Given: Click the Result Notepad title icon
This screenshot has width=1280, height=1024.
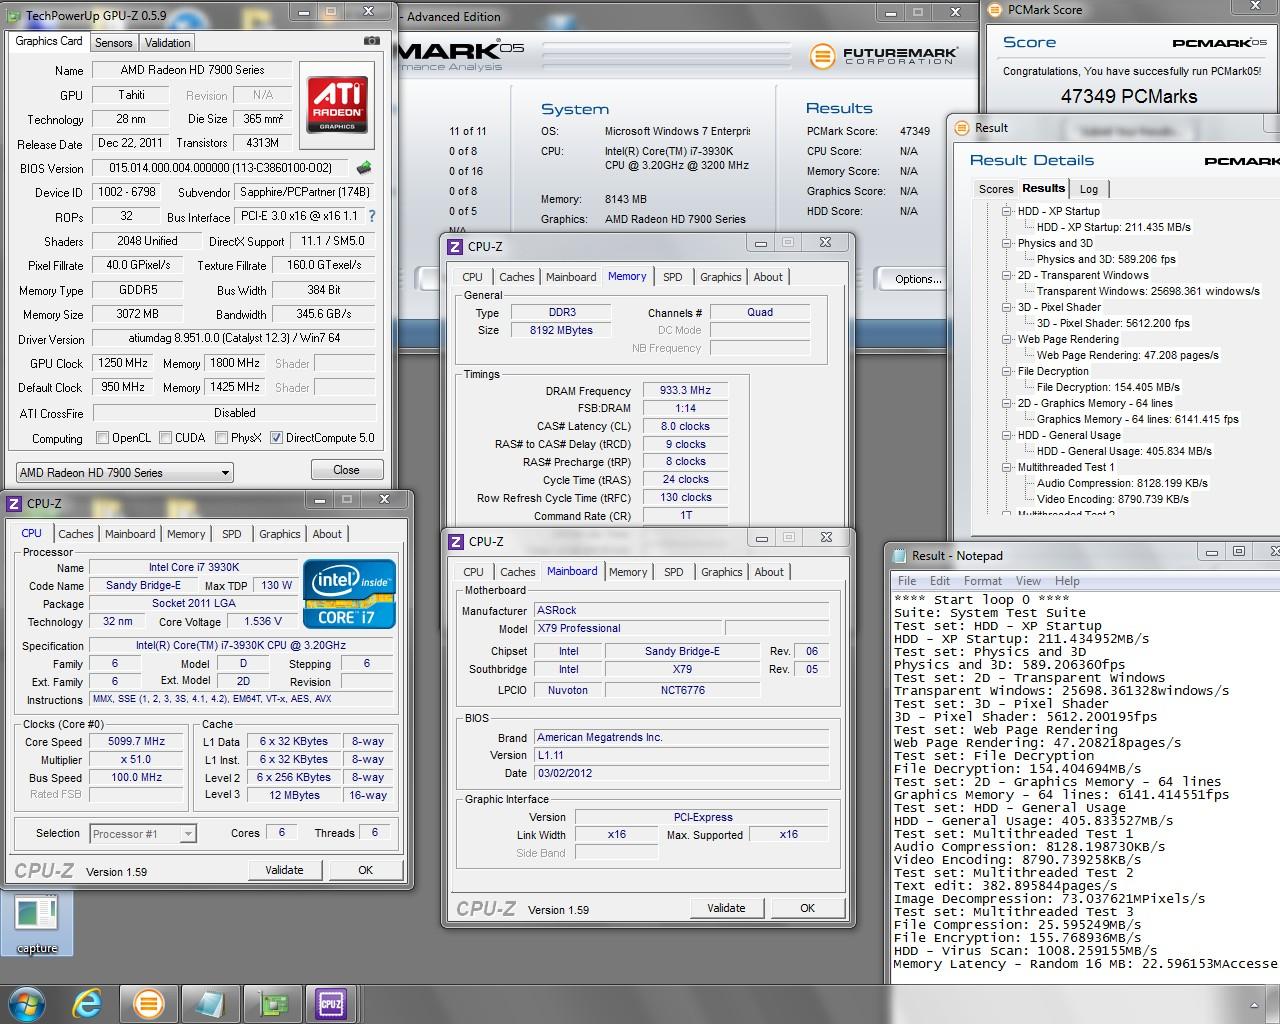Looking at the screenshot, I should click(x=899, y=556).
